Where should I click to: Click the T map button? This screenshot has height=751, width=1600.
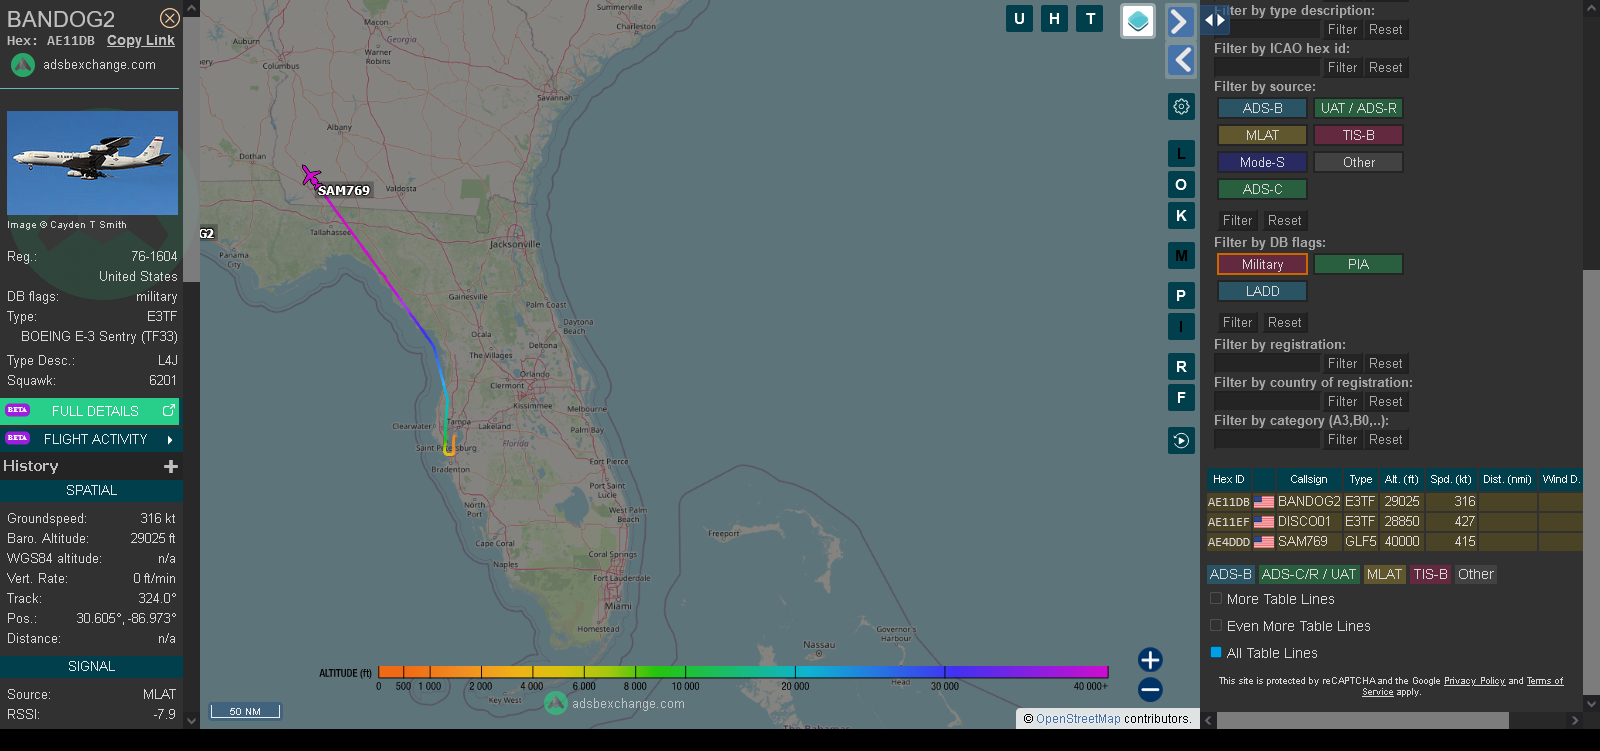tap(1090, 18)
